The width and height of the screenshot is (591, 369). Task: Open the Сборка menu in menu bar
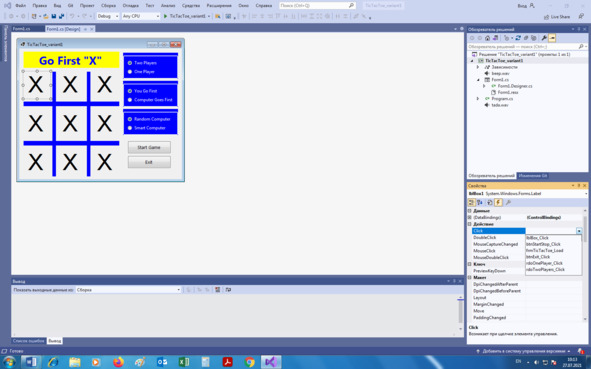(109, 6)
